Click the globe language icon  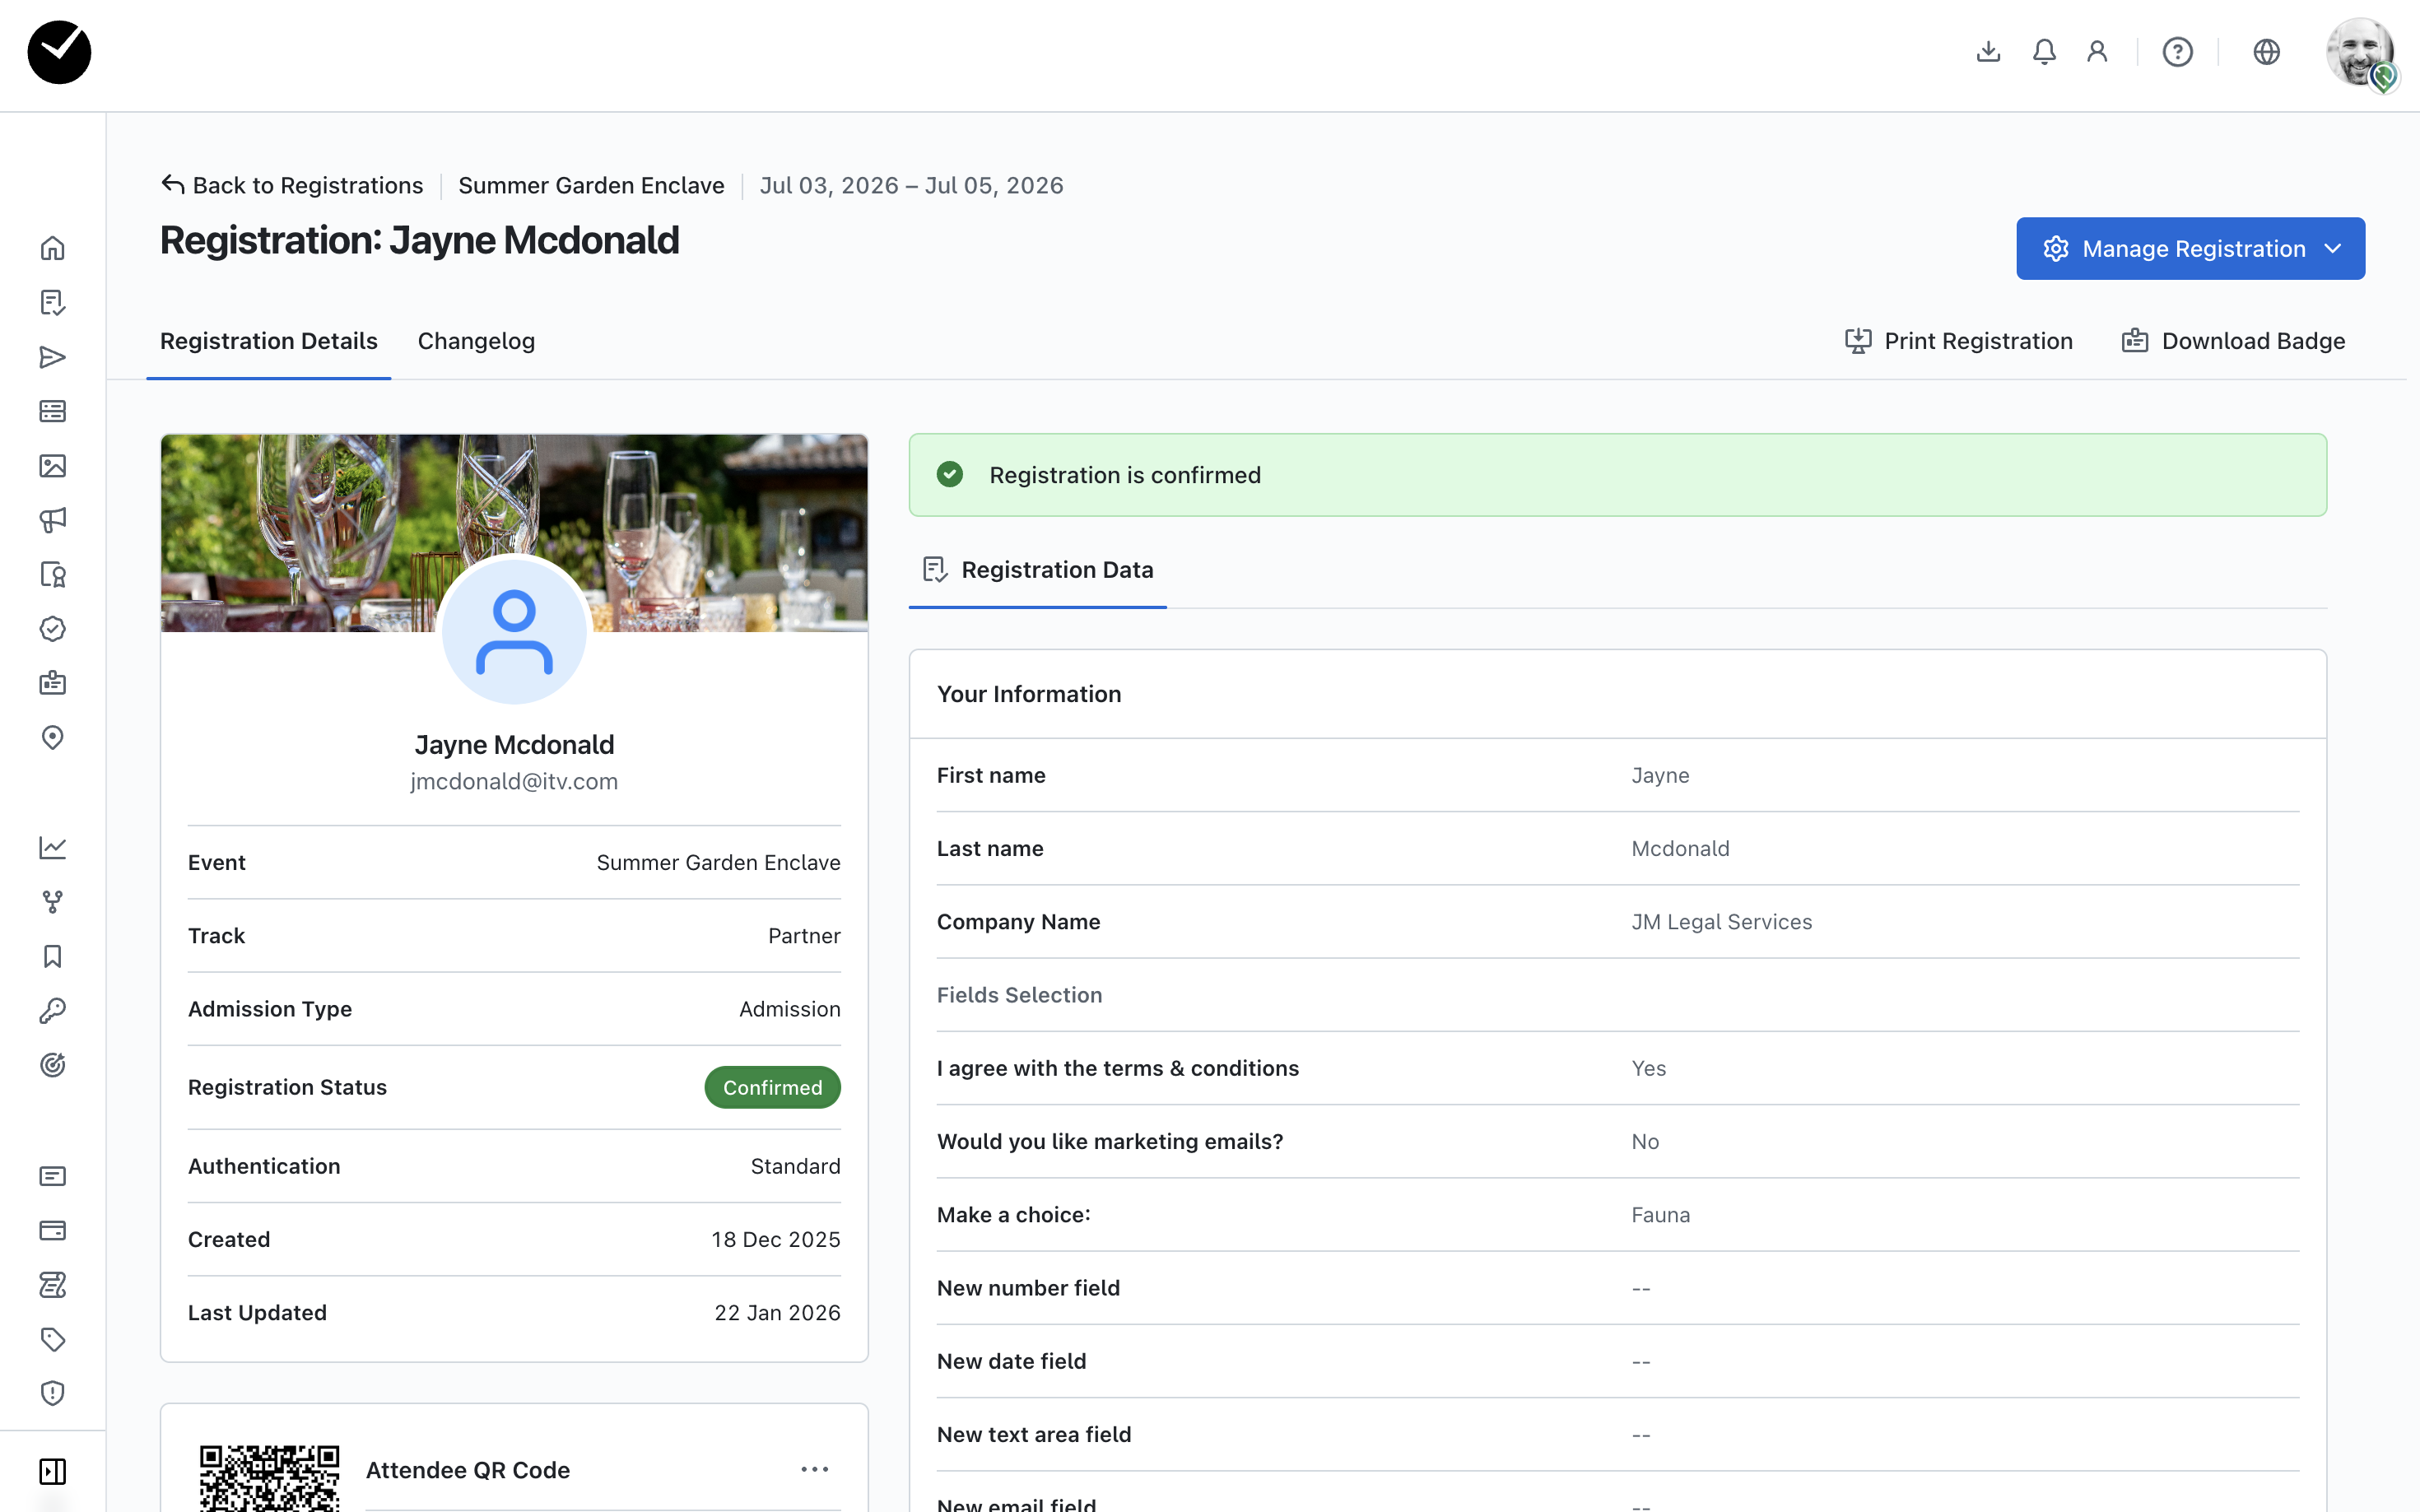click(x=2266, y=52)
